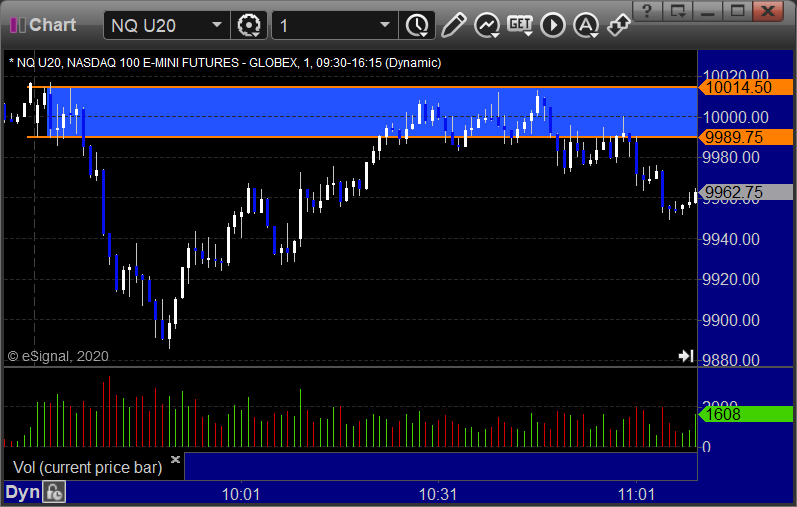Click the symbol link arrows icon

pyautogui.click(x=619, y=25)
